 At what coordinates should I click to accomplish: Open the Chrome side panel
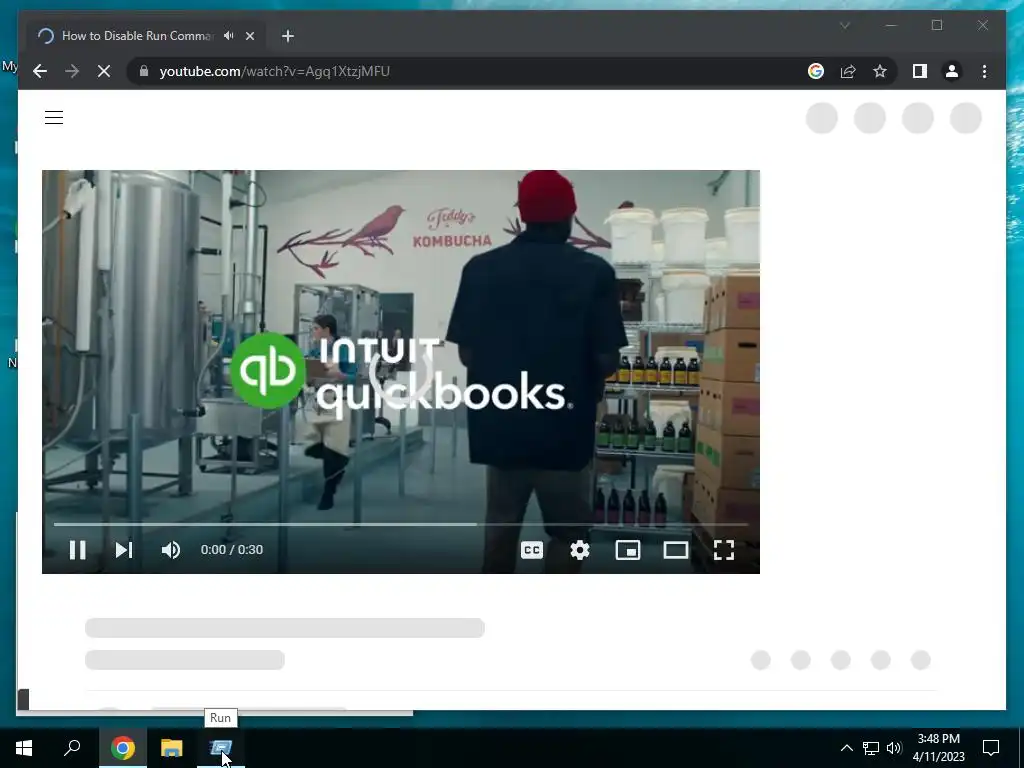tap(920, 71)
